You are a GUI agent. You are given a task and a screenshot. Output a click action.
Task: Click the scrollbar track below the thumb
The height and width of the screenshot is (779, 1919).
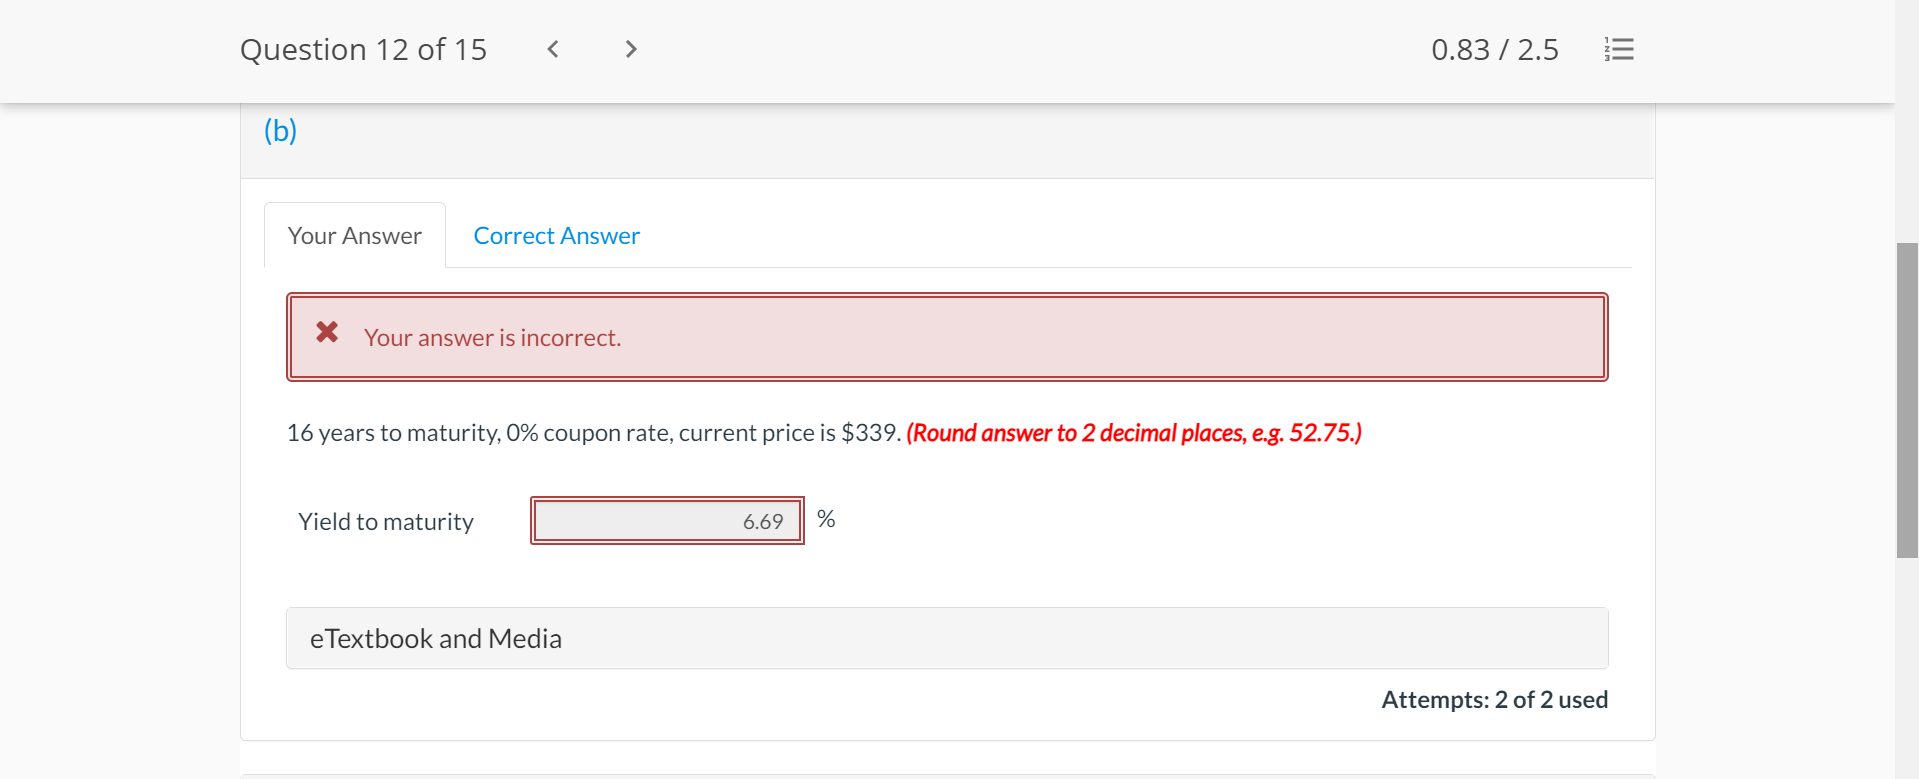(x=1907, y=670)
